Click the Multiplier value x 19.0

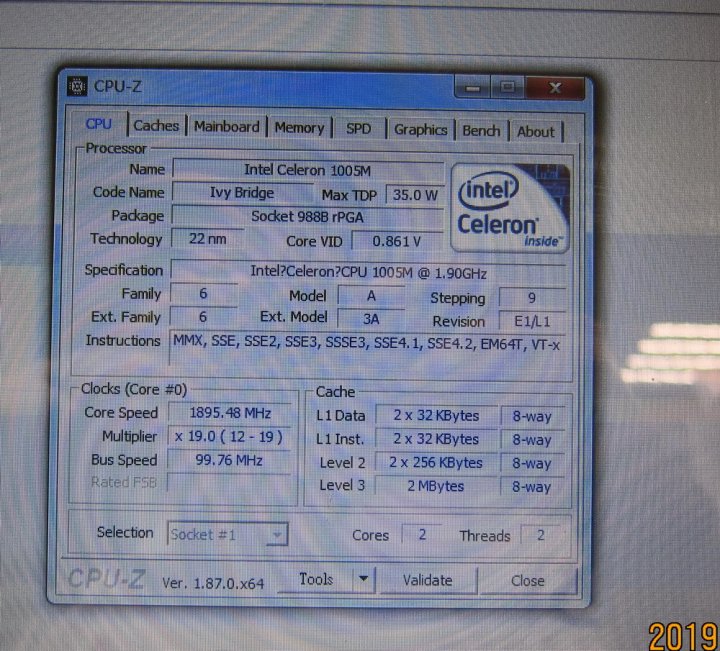(x=229, y=436)
